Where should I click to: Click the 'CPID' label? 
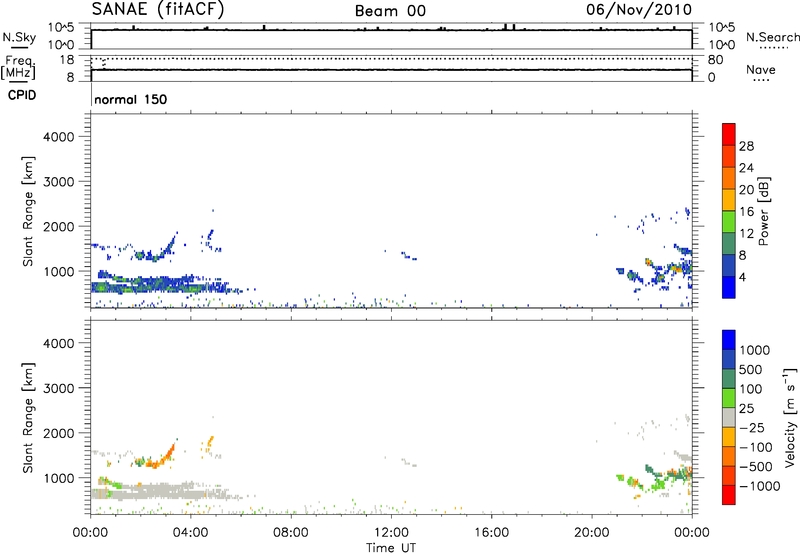coord(22,95)
